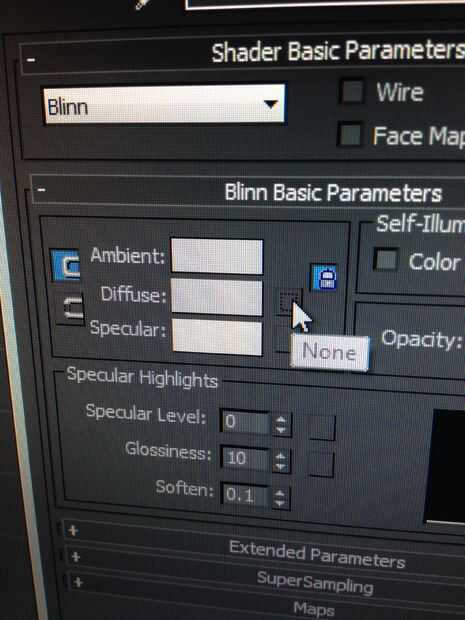The width and height of the screenshot is (465, 620).
Task: Collapse the Shader Basic Parameters rollout
Action: pyautogui.click(x=30, y=60)
